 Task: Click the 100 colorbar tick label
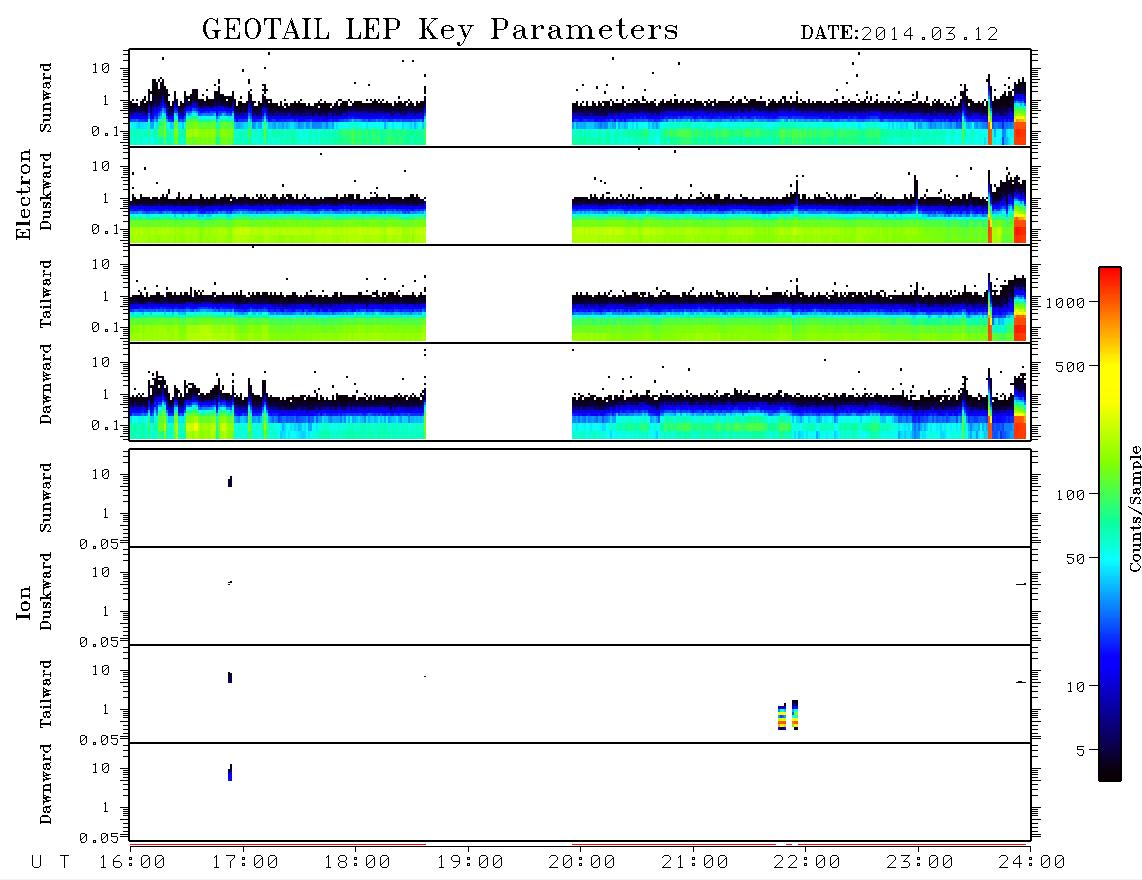click(1070, 495)
